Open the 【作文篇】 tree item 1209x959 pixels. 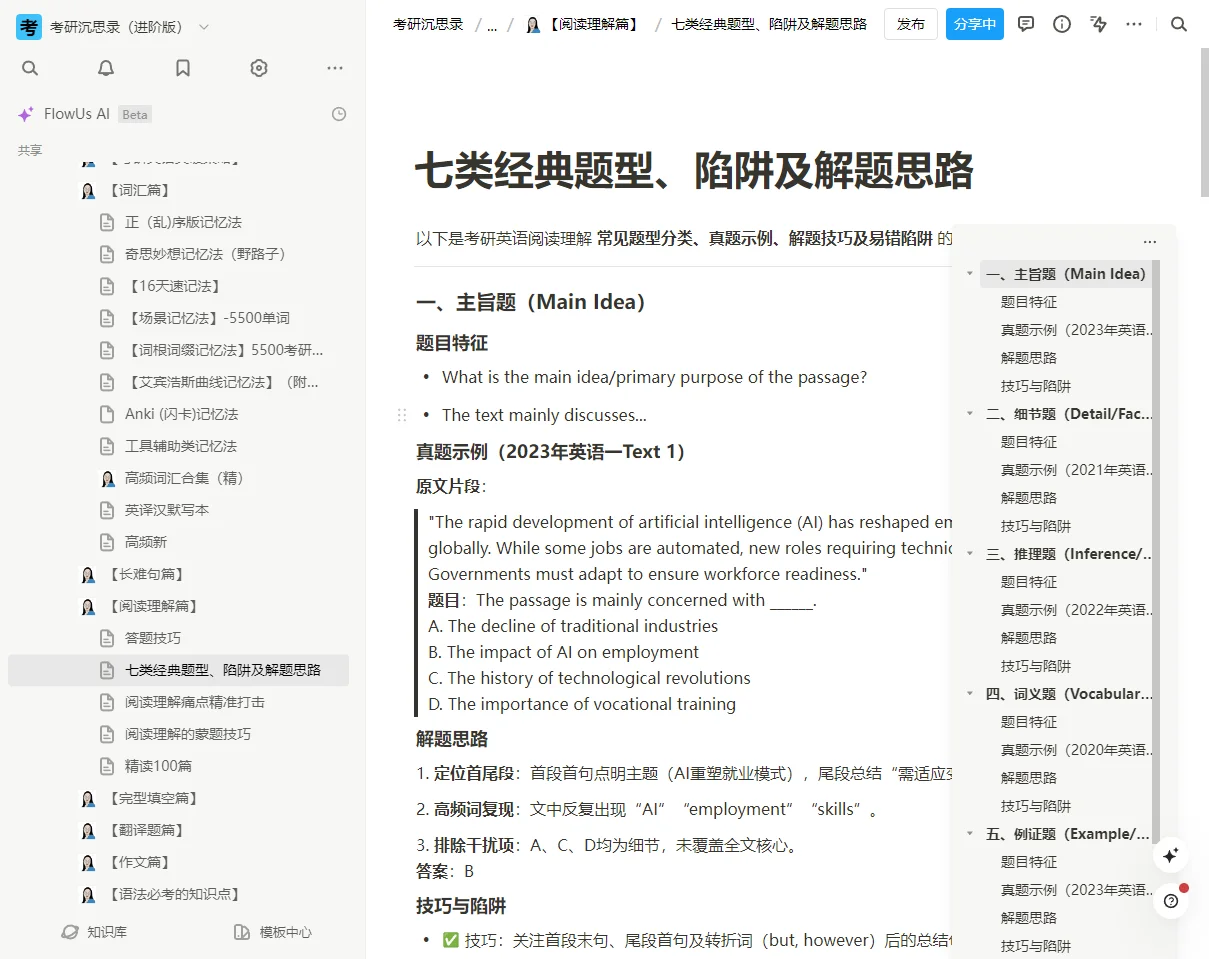178,862
